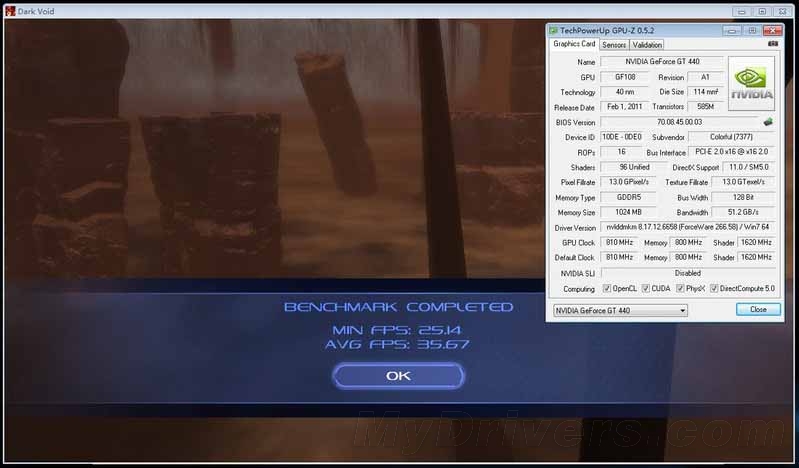Close the Dark Void window
799x468 pixels.
pos(782,11)
